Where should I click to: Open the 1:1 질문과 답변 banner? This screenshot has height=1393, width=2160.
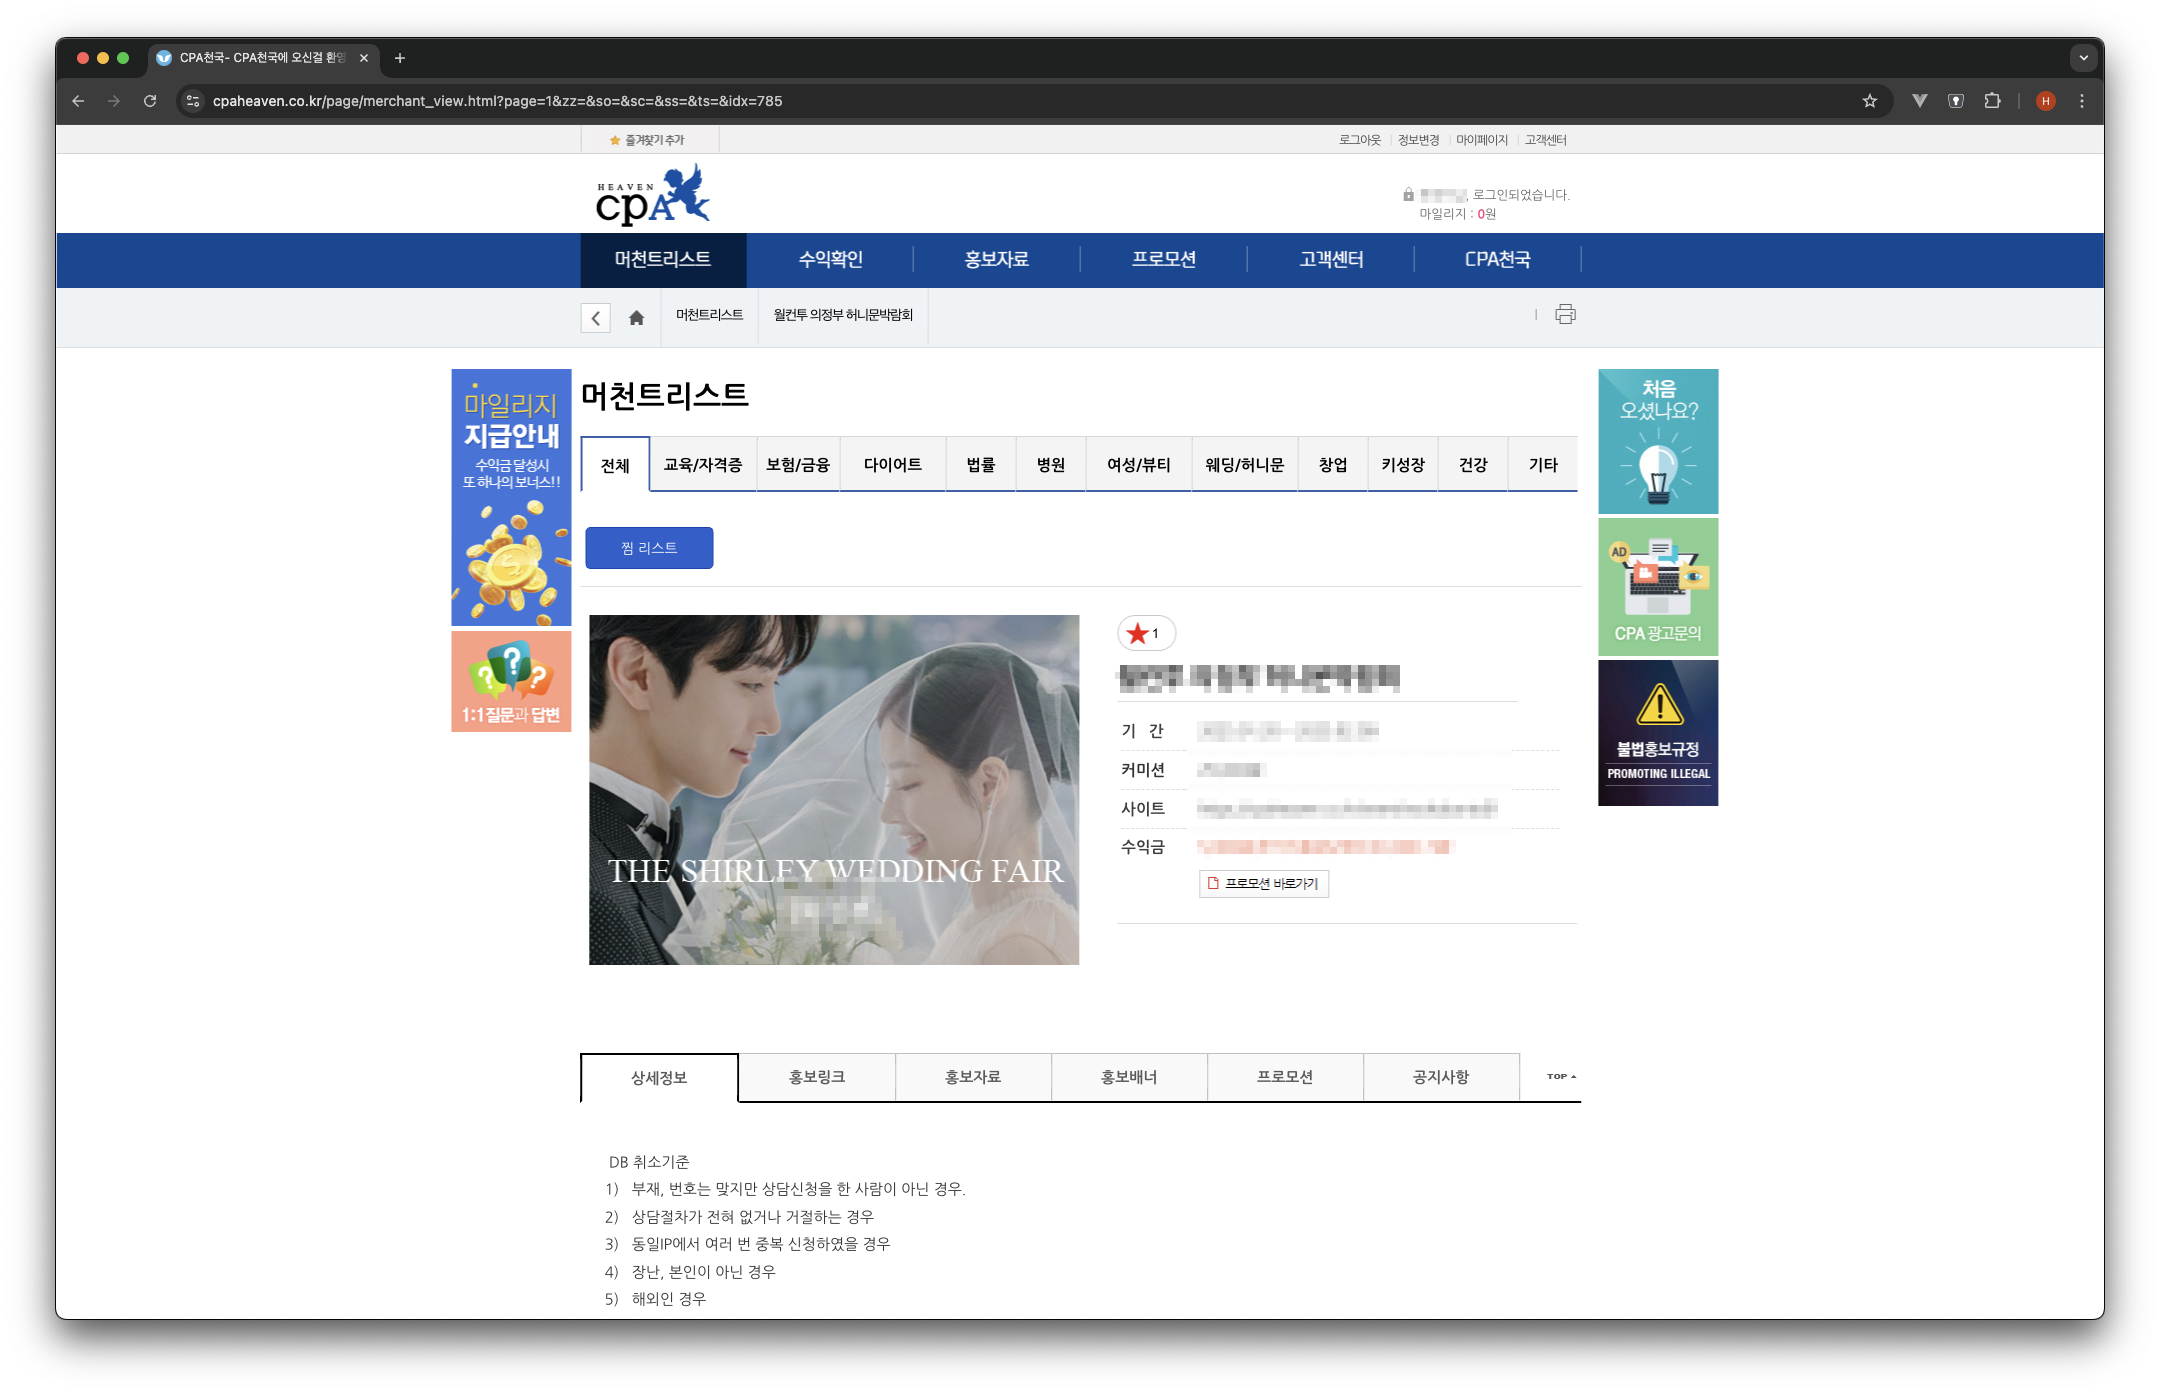point(511,681)
